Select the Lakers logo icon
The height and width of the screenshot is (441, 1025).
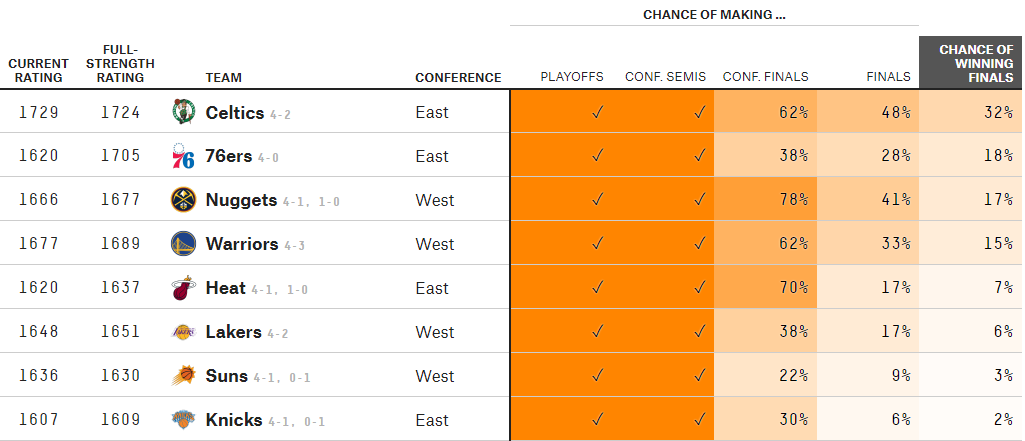(x=183, y=332)
